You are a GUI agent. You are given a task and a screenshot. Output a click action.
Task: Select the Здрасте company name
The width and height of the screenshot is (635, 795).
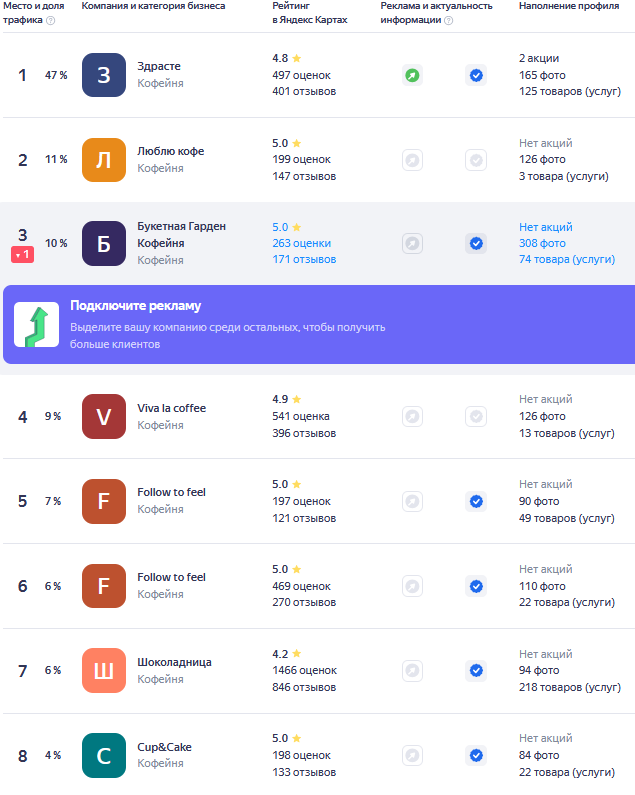159,66
